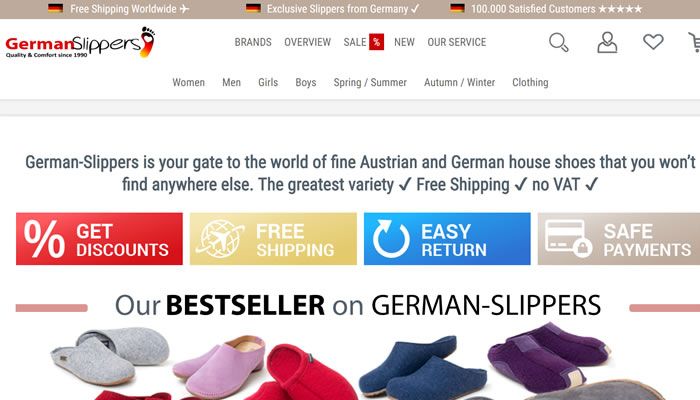The height and width of the screenshot is (400, 700).
Task: Open the Our Service menu
Action: (457, 42)
